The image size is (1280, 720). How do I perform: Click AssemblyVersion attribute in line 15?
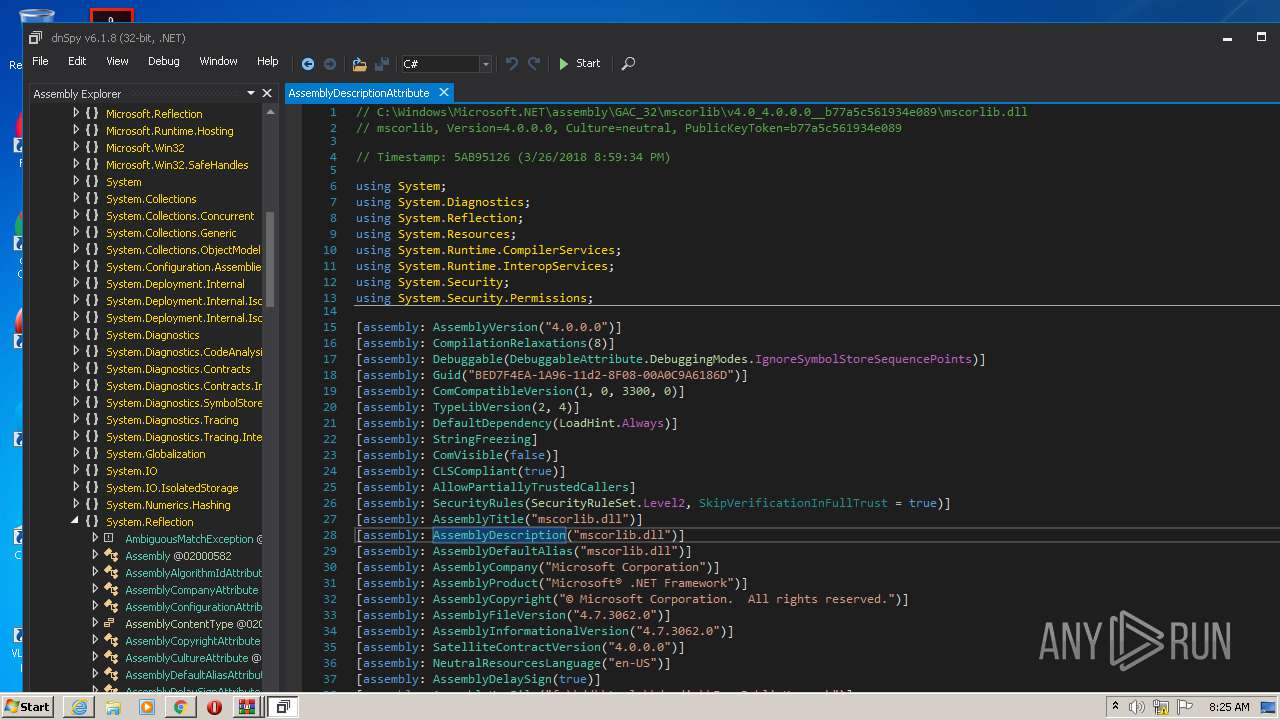pyautogui.click(x=485, y=327)
